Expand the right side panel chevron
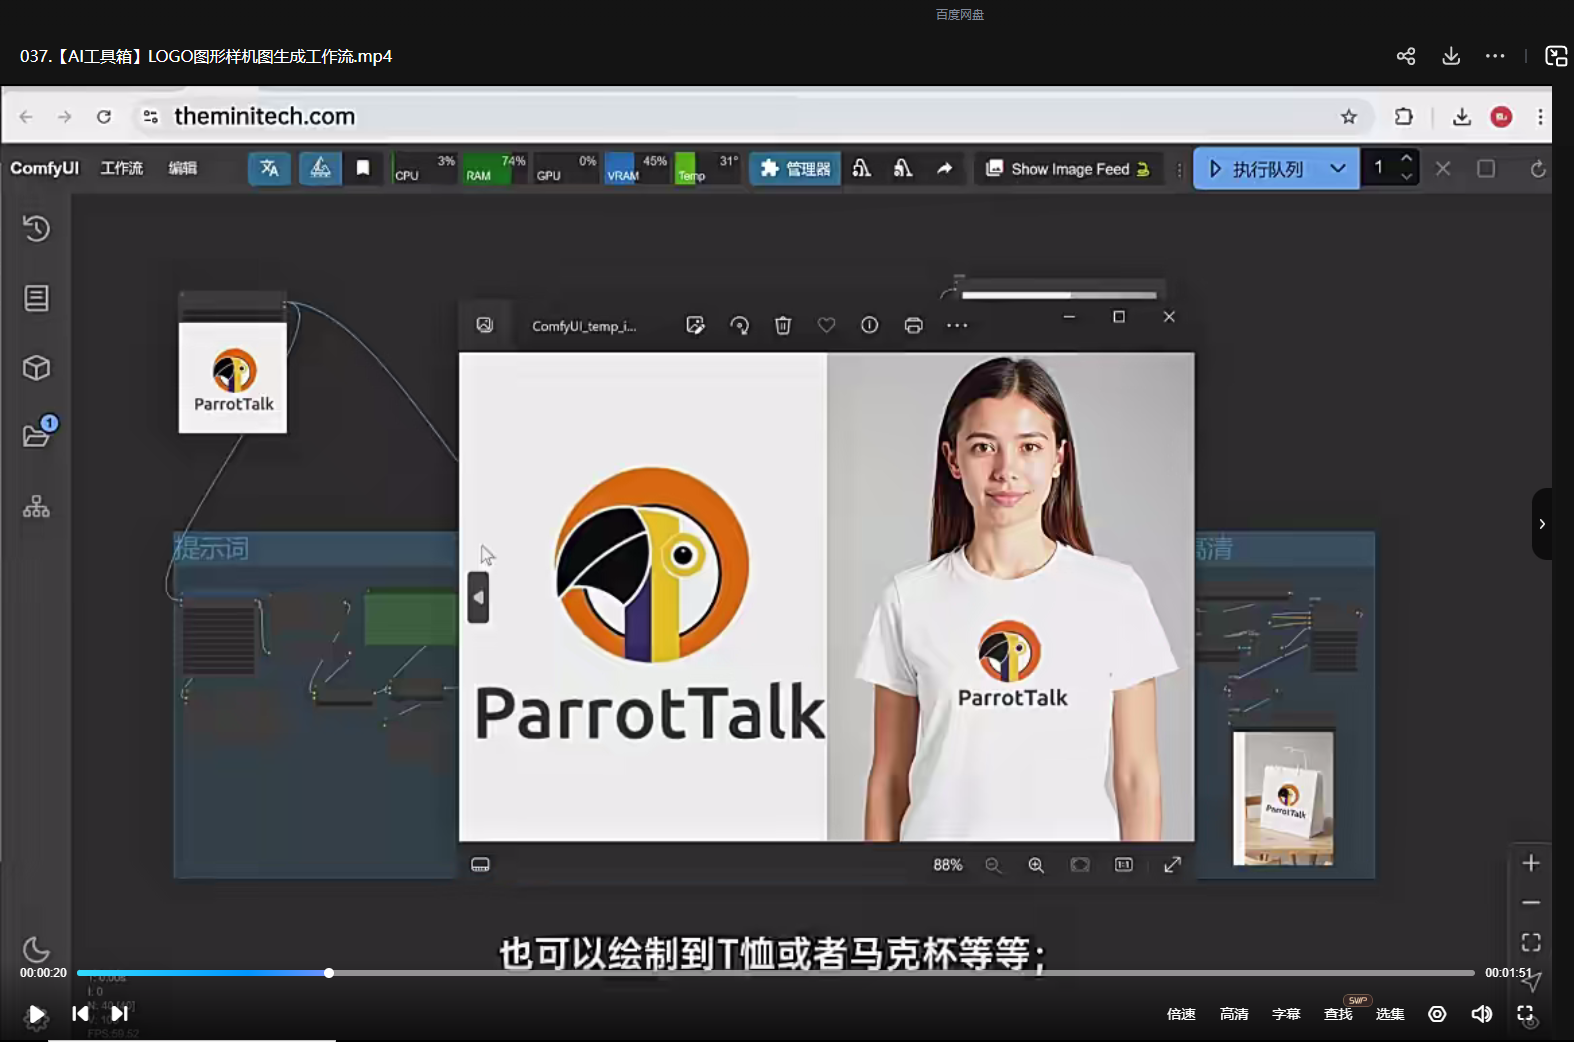Image resolution: width=1574 pixels, height=1042 pixels. (x=1542, y=524)
